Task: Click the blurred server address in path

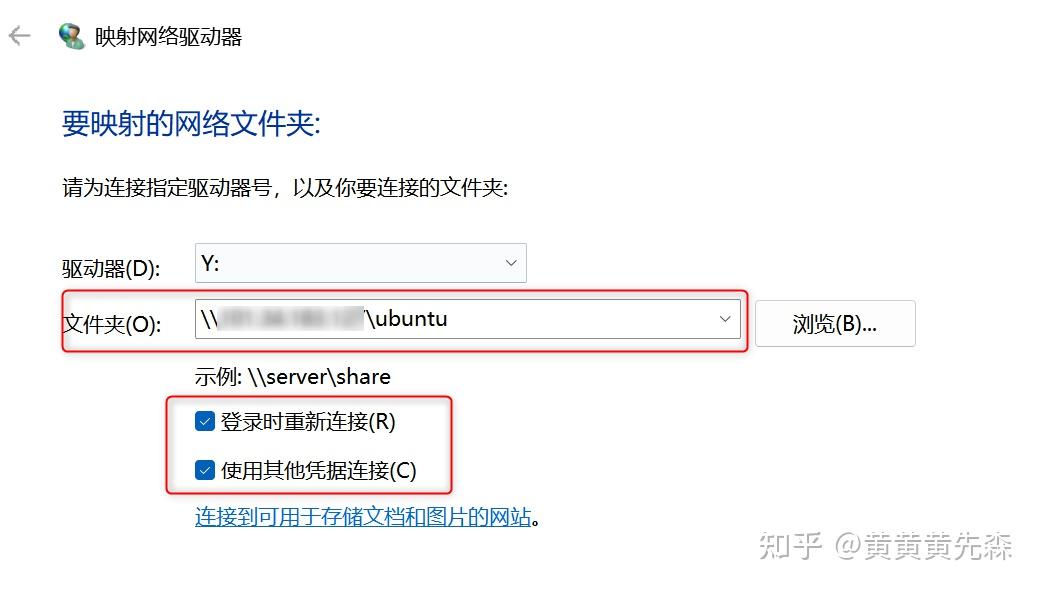Action: (291, 319)
